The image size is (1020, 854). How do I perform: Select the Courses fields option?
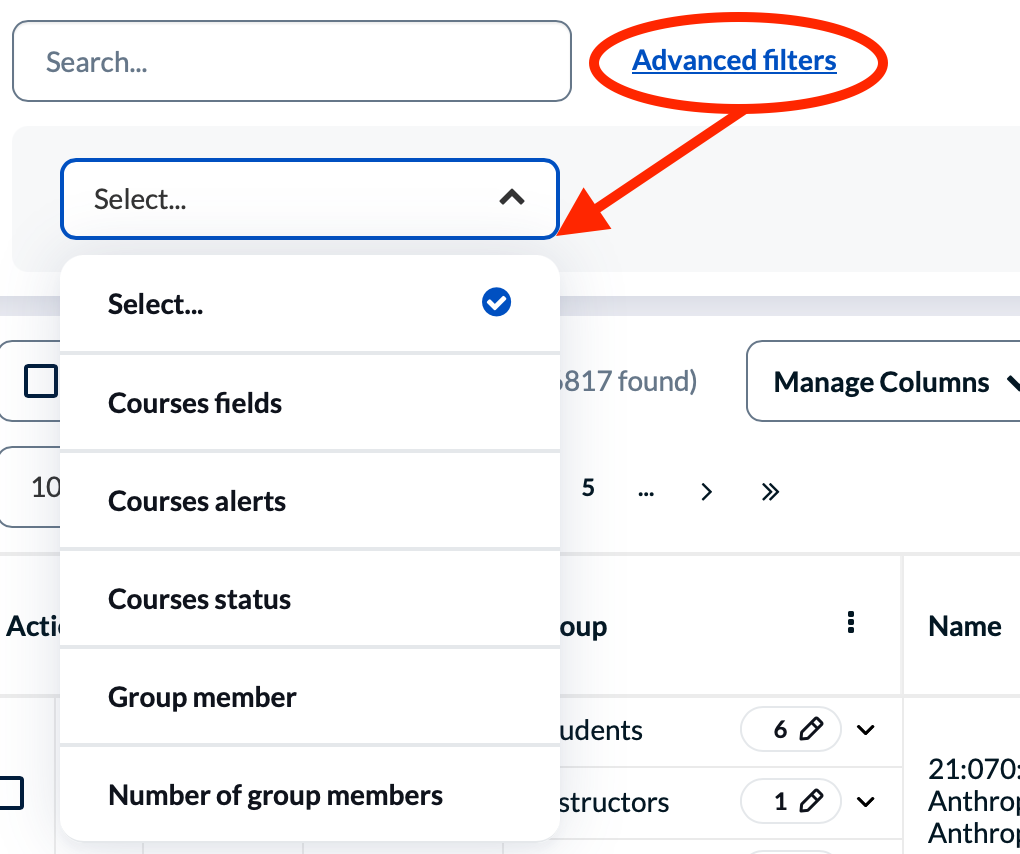click(x=310, y=403)
